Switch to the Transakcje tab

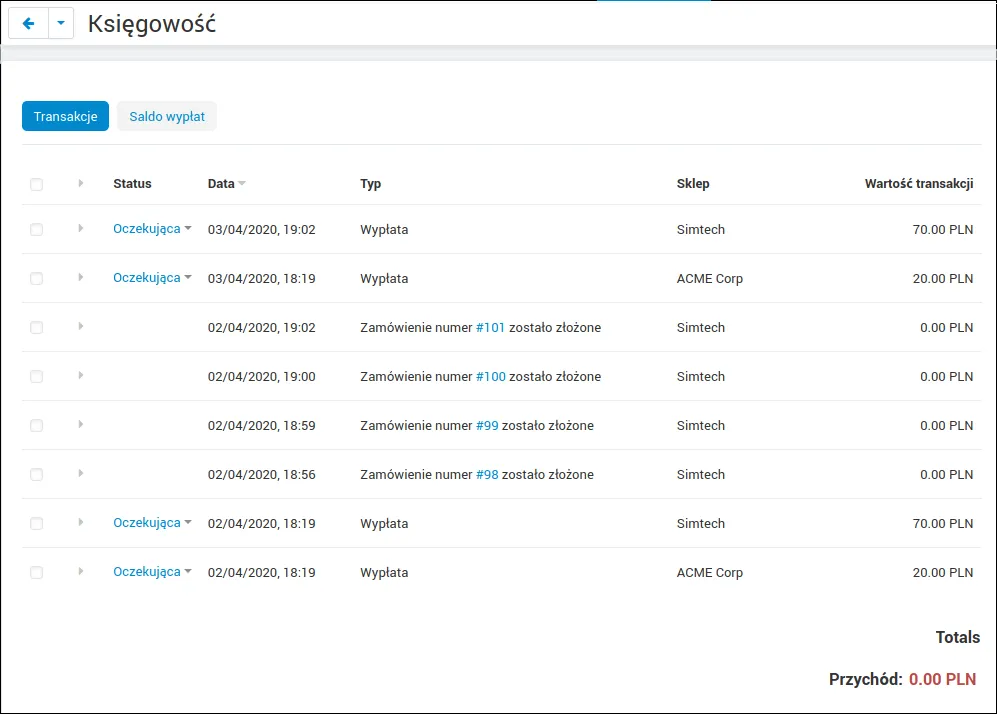[x=65, y=116]
